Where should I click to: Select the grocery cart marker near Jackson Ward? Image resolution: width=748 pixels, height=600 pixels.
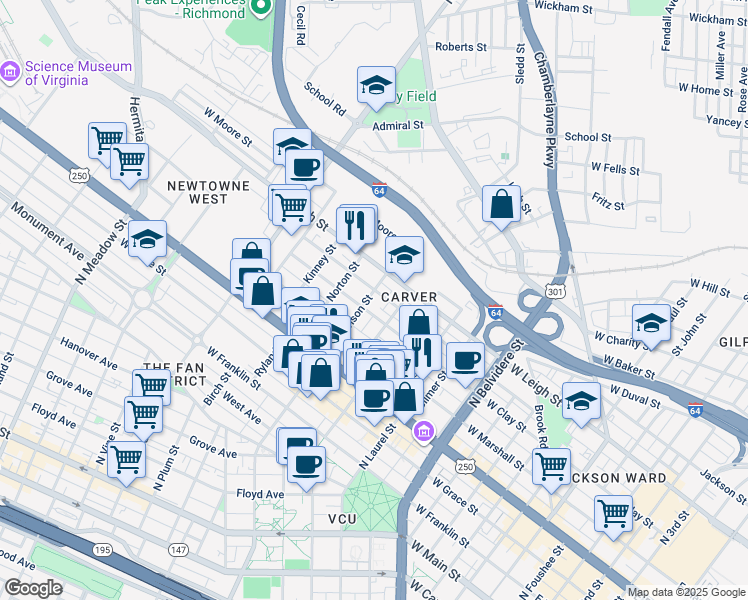[x=551, y=468]
